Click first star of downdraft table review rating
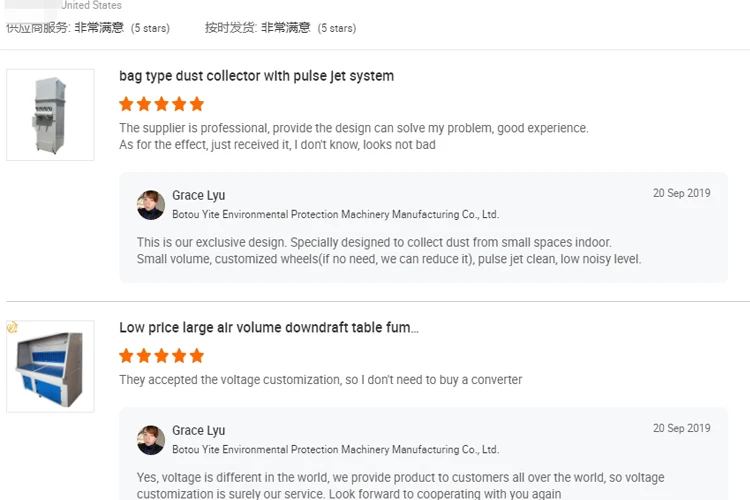Viewport: 750px width, 500px height. 126,356
